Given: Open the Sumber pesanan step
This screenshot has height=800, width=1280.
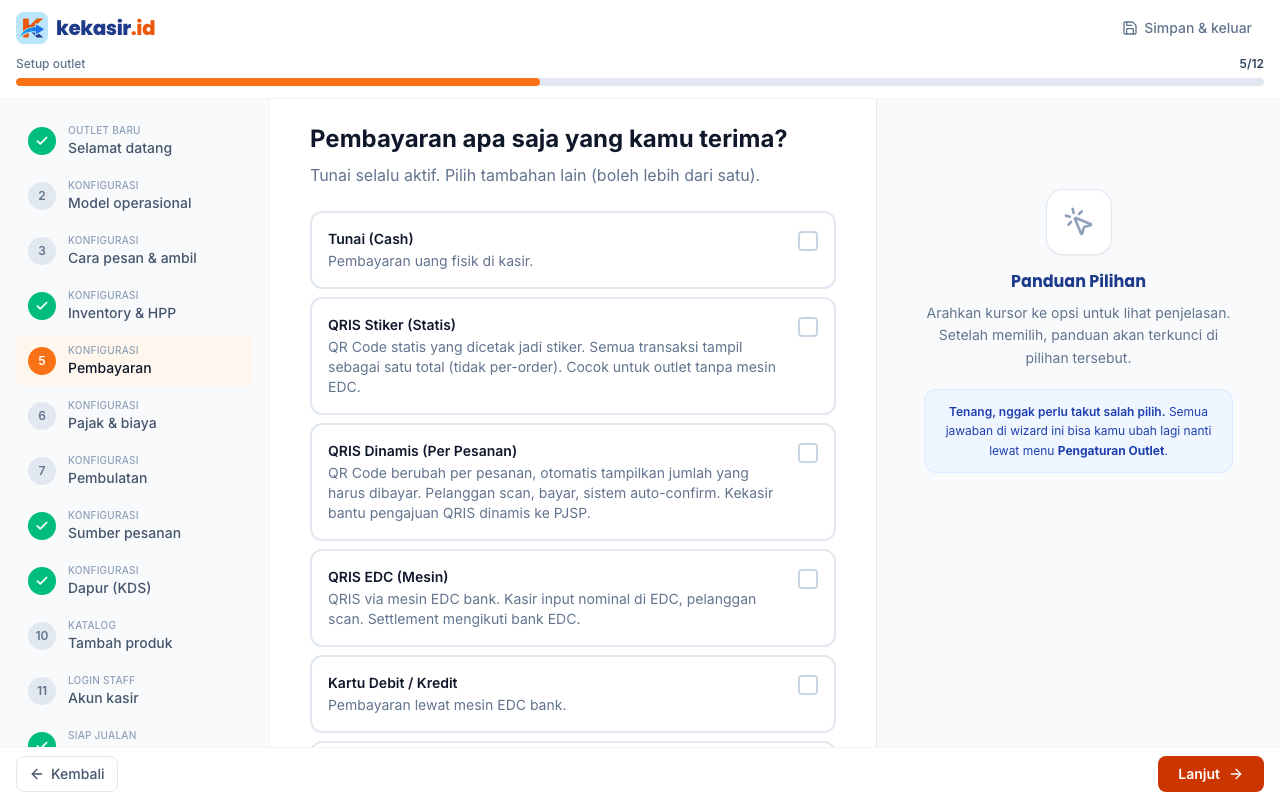Looking at the screenshot, I should (134, 526).
